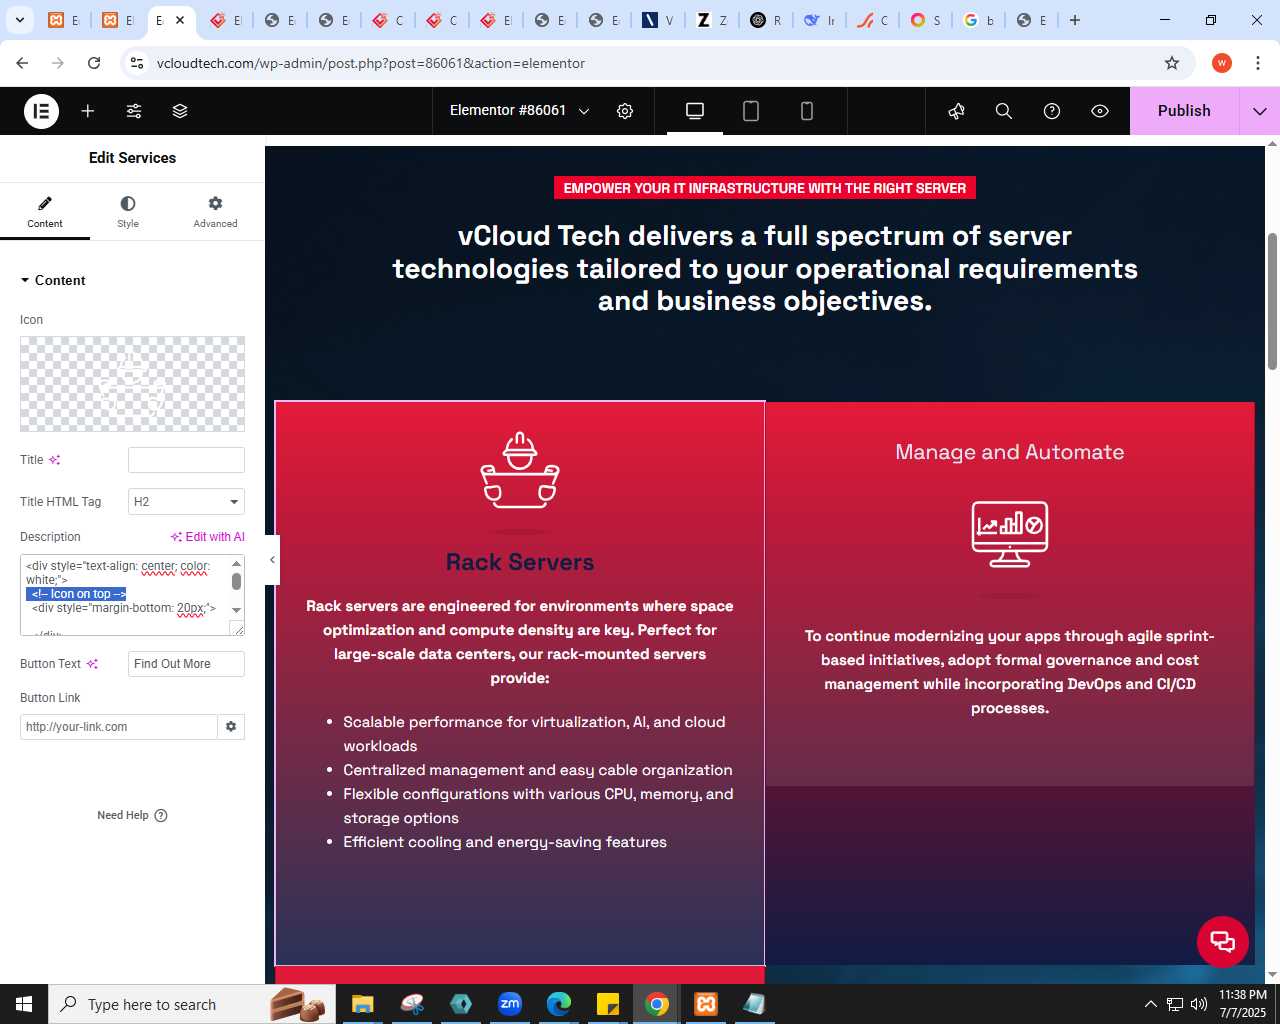Click the Publish button
Screen dimensions: 1280x1024
[1184, 111]
